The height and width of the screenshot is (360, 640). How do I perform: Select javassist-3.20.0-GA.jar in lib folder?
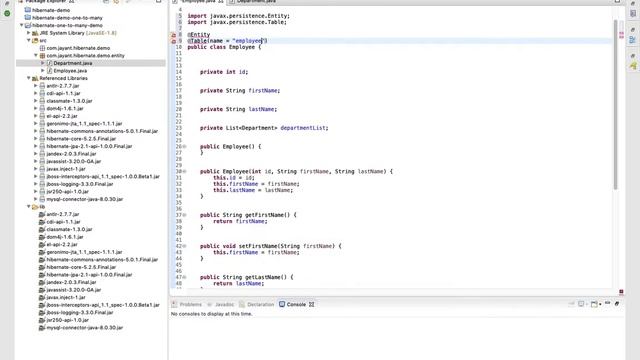[x=74, y=290]
